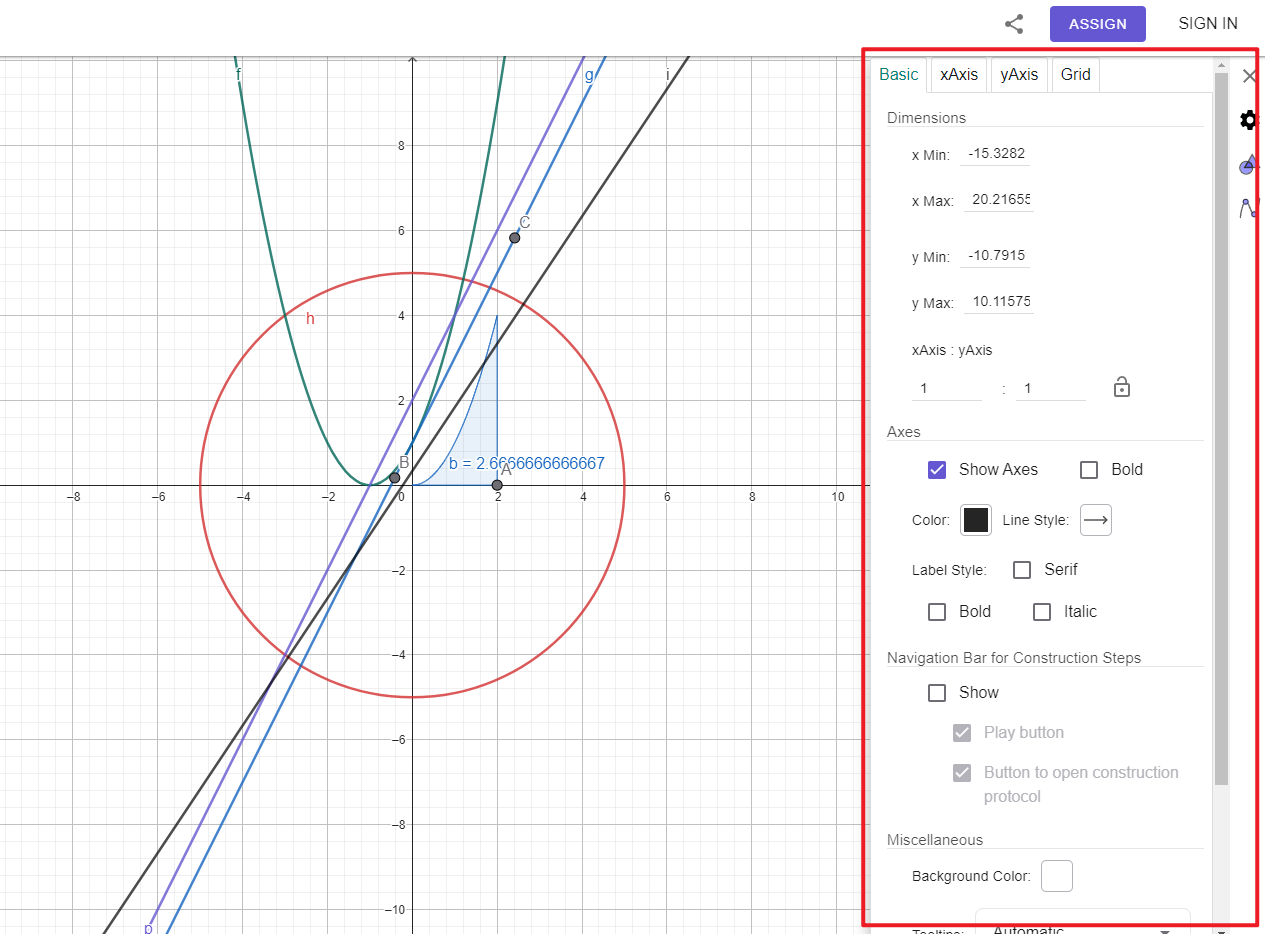Click the black line label i

(x=668, y=74)
